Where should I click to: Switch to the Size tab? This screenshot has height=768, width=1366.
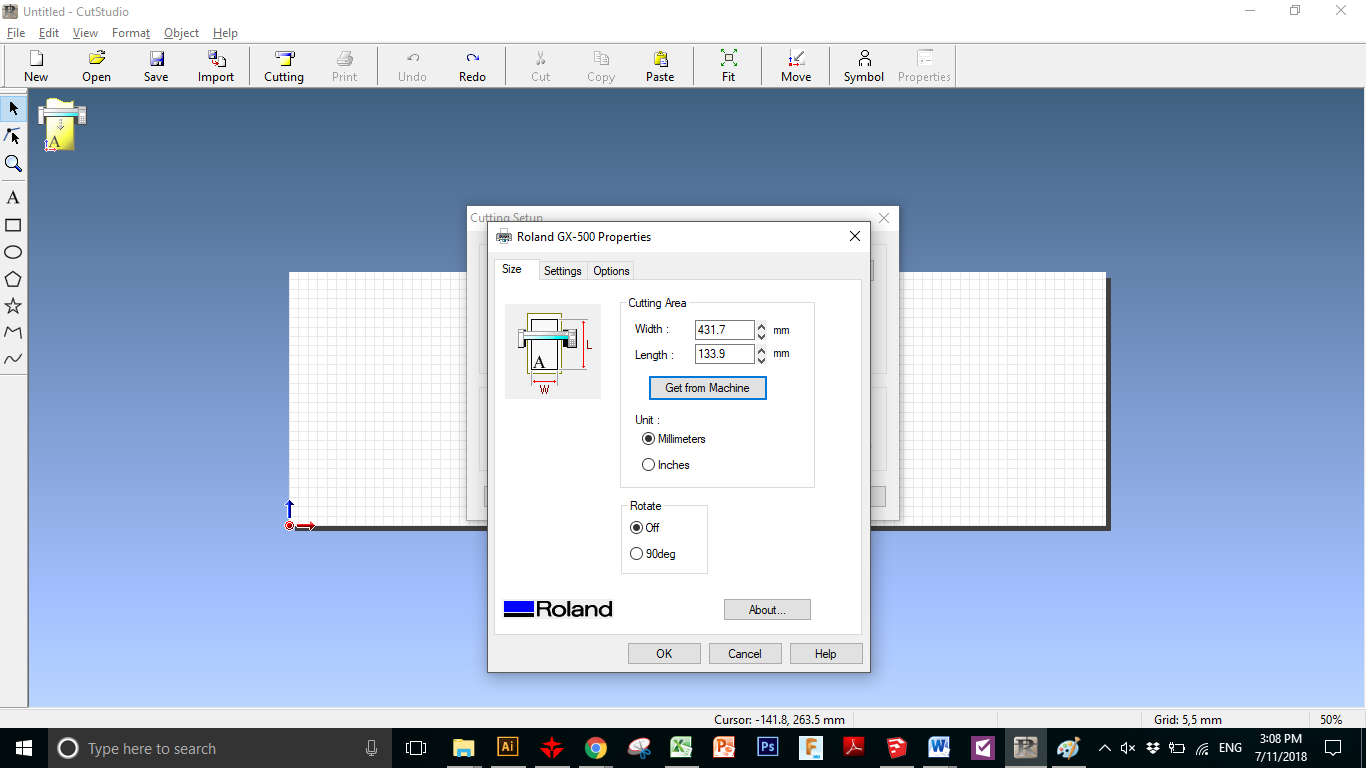click(512, 269)
